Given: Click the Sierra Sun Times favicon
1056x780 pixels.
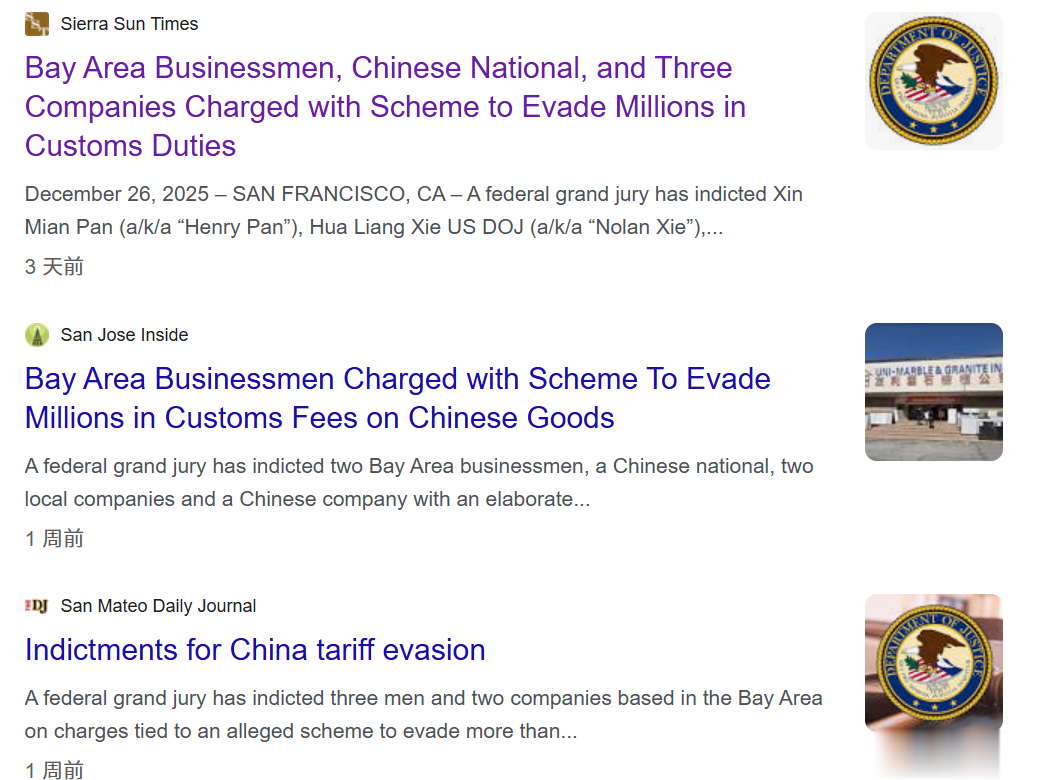Looking at the screenshot, I should [37, 24].
